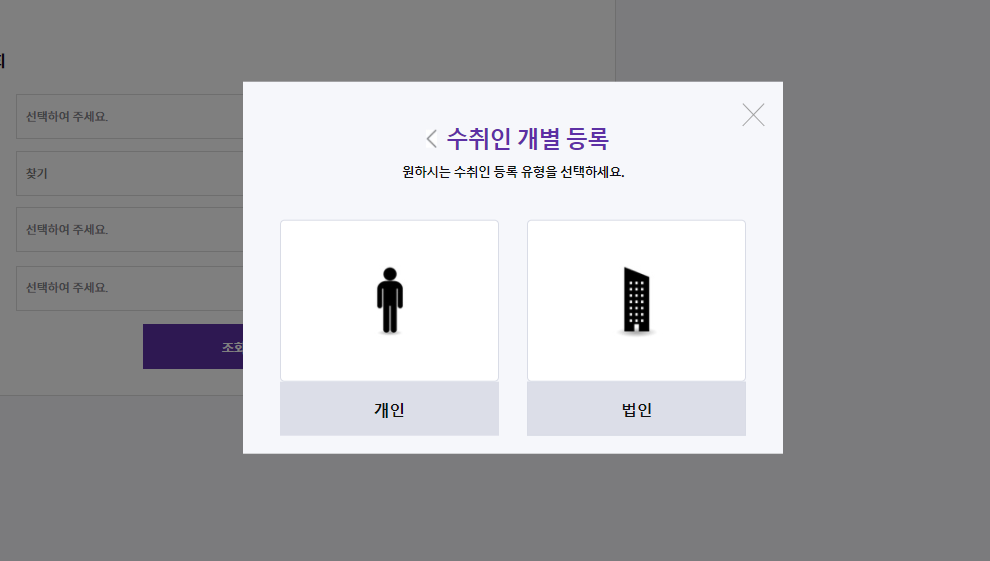The height and width of the screenshot is (561, 990).
Task: Choose the 법인 registration type label
Action: [636, 410]
